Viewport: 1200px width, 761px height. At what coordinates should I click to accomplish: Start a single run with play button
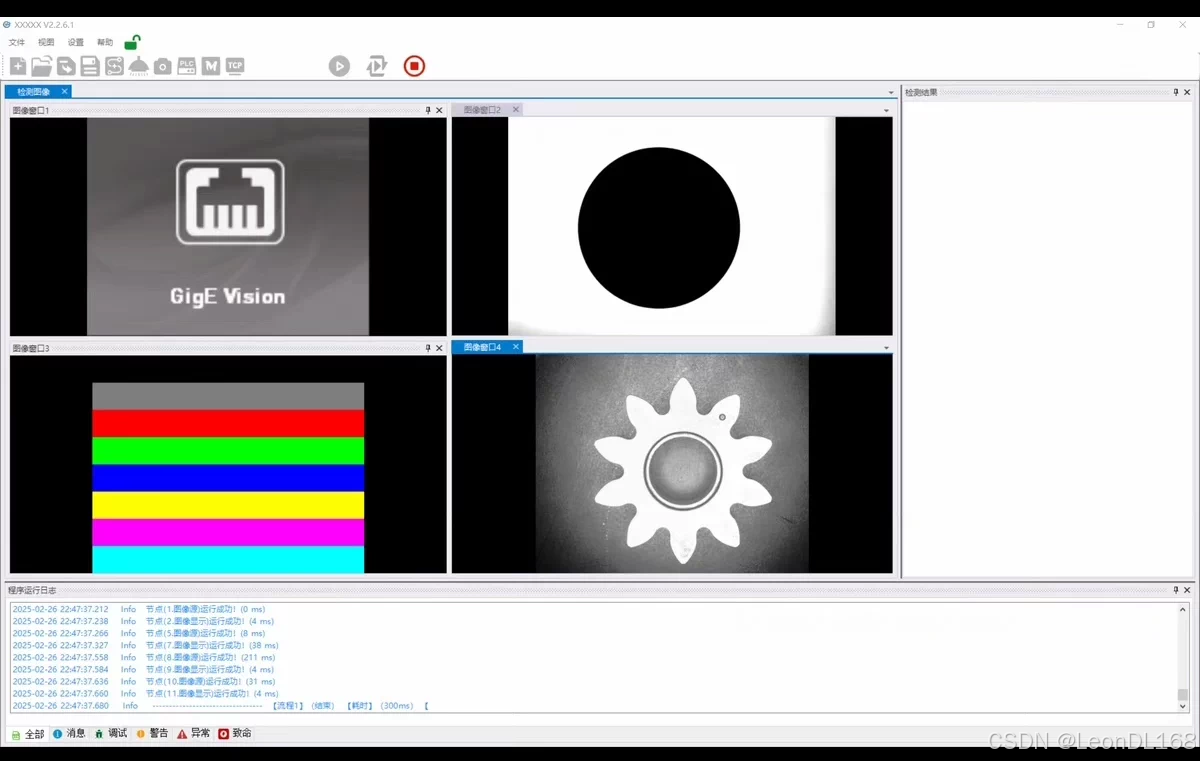tap(340, 66)
